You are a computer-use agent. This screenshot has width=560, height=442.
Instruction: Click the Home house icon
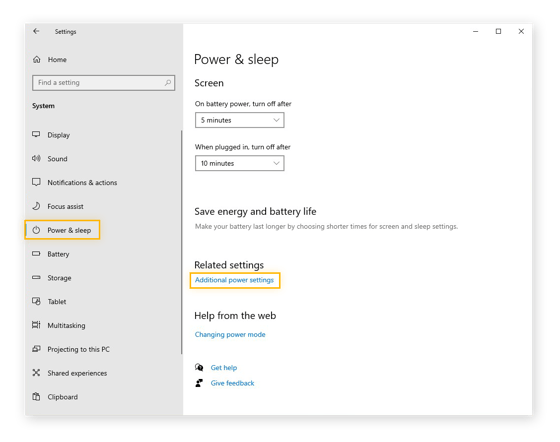tap(36, 59)
